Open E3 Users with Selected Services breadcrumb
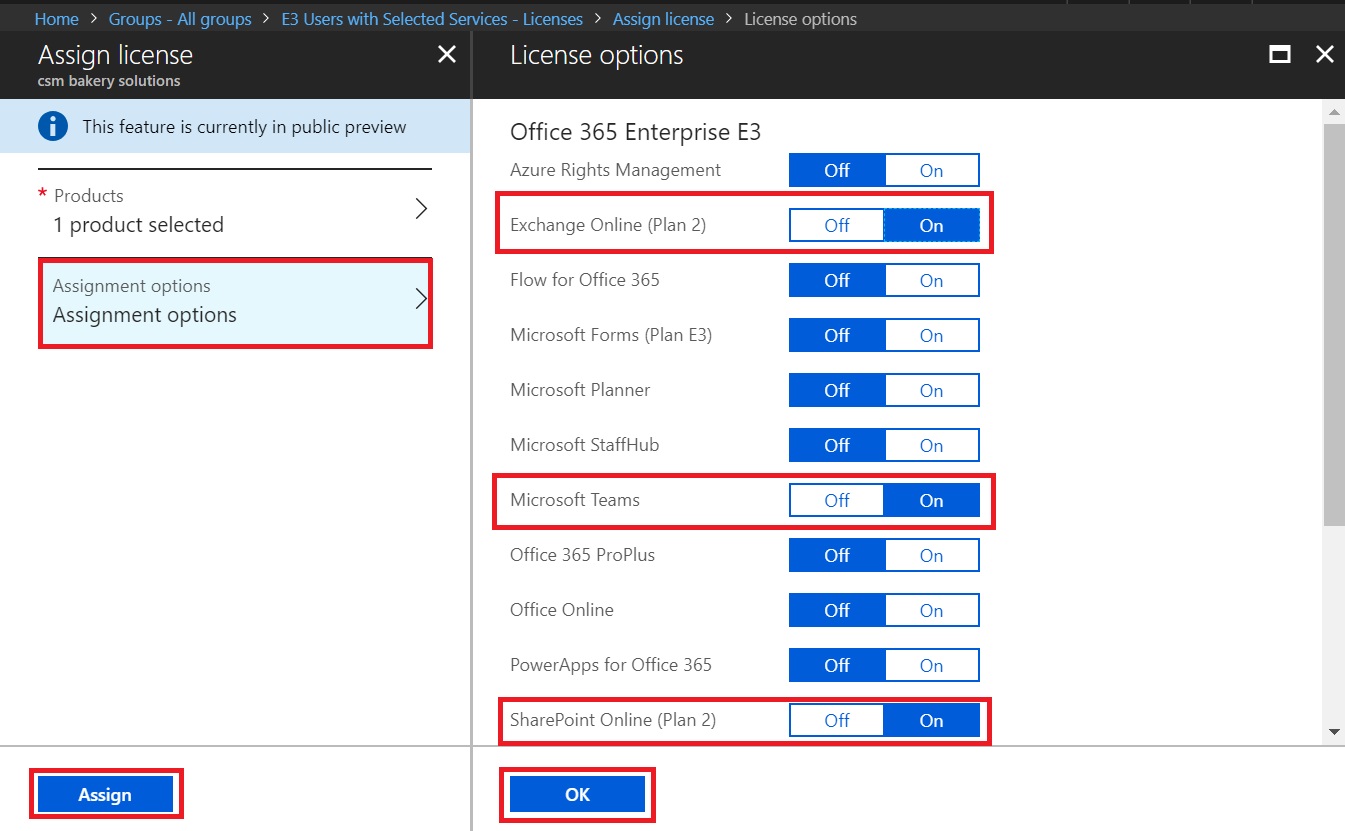 [432, 19]
